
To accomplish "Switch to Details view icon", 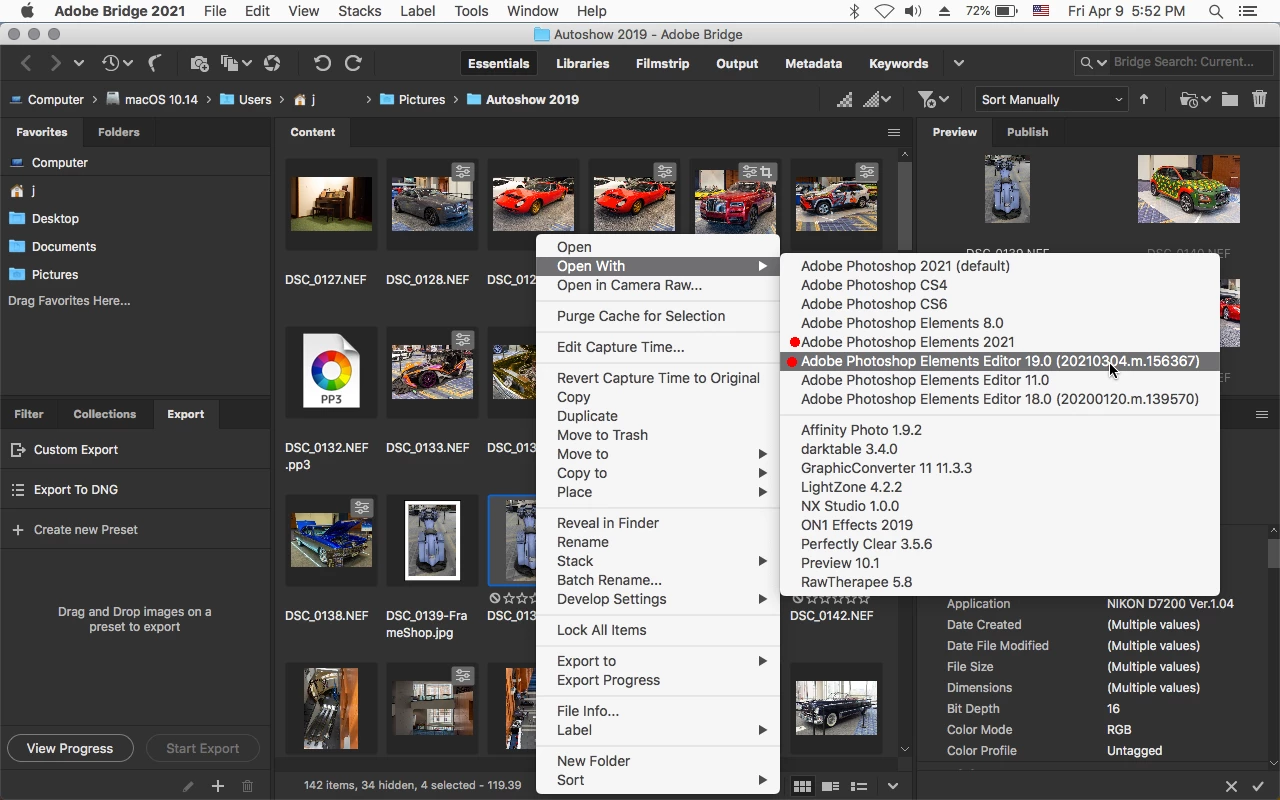I will click(830, 786).
